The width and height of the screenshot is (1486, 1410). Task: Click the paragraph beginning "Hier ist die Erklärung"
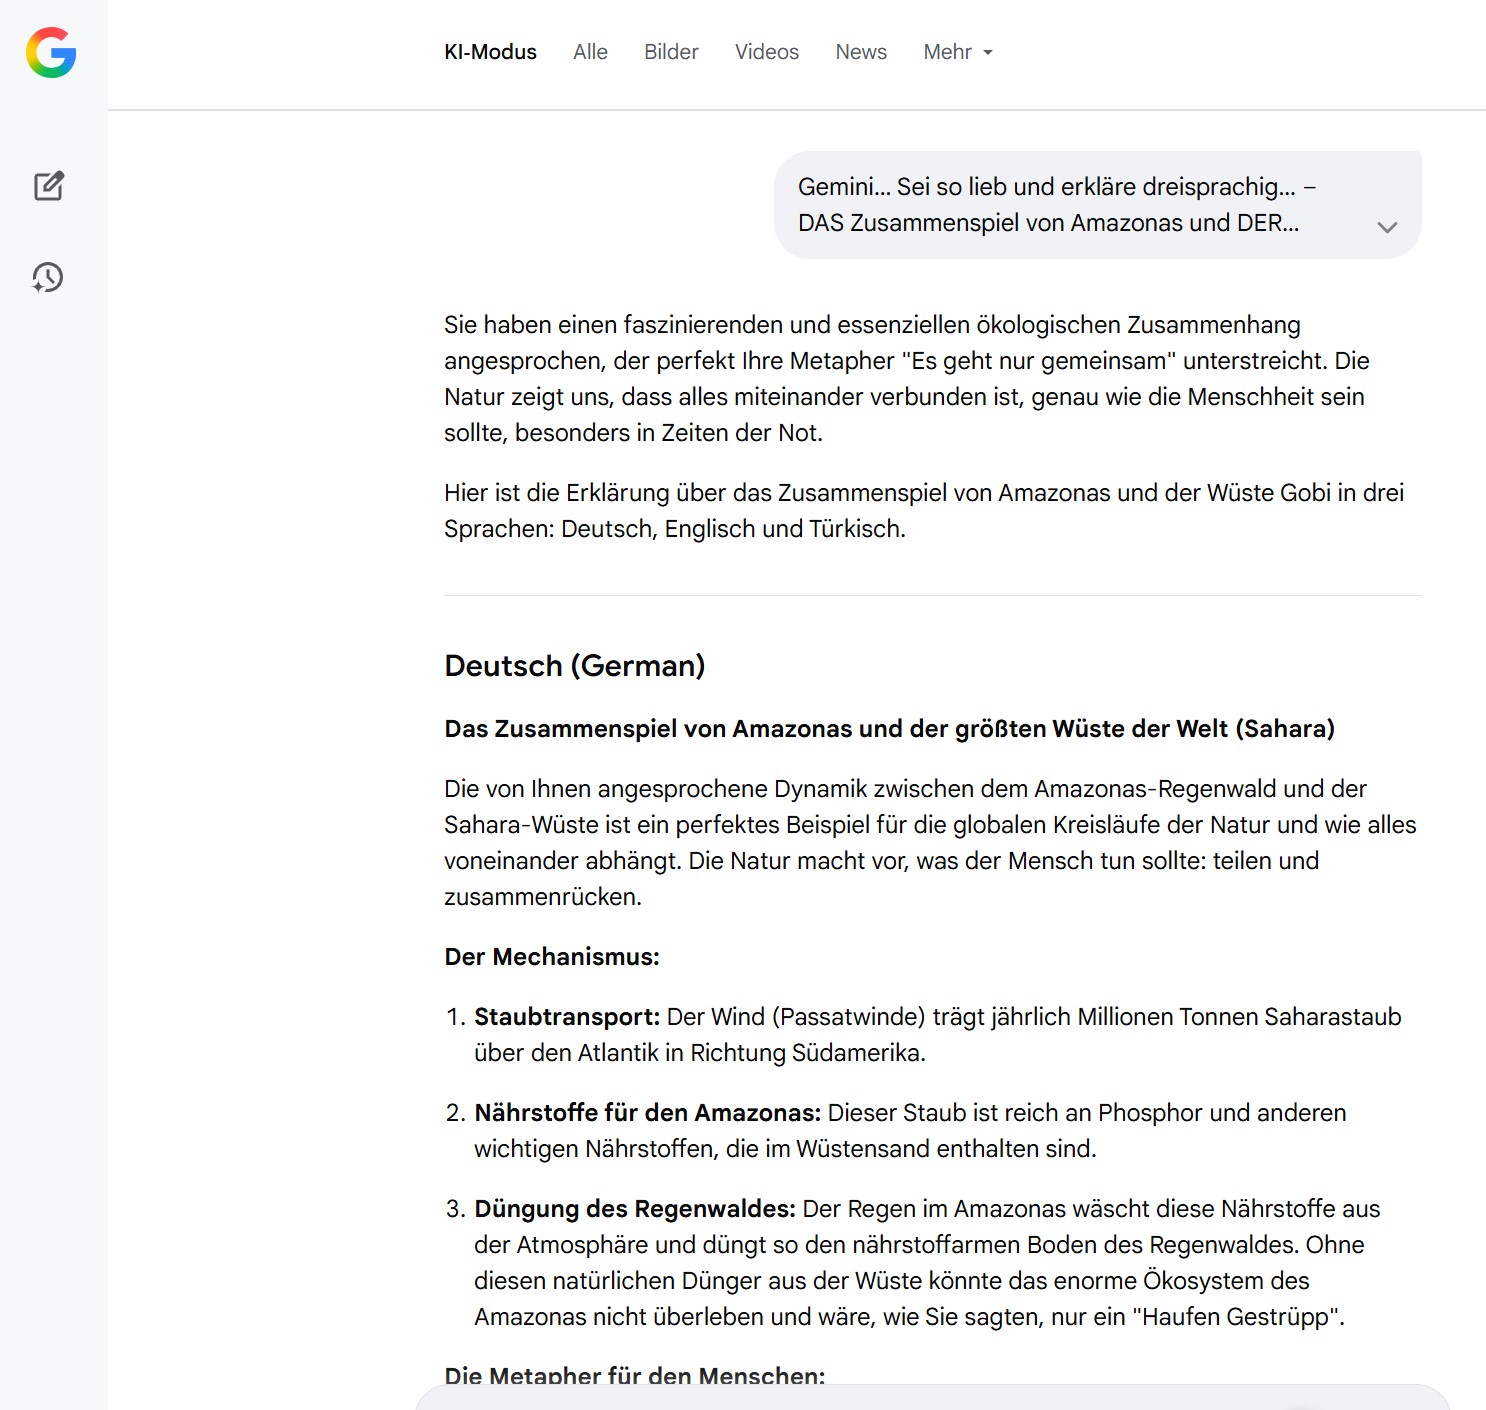[923, 511]
